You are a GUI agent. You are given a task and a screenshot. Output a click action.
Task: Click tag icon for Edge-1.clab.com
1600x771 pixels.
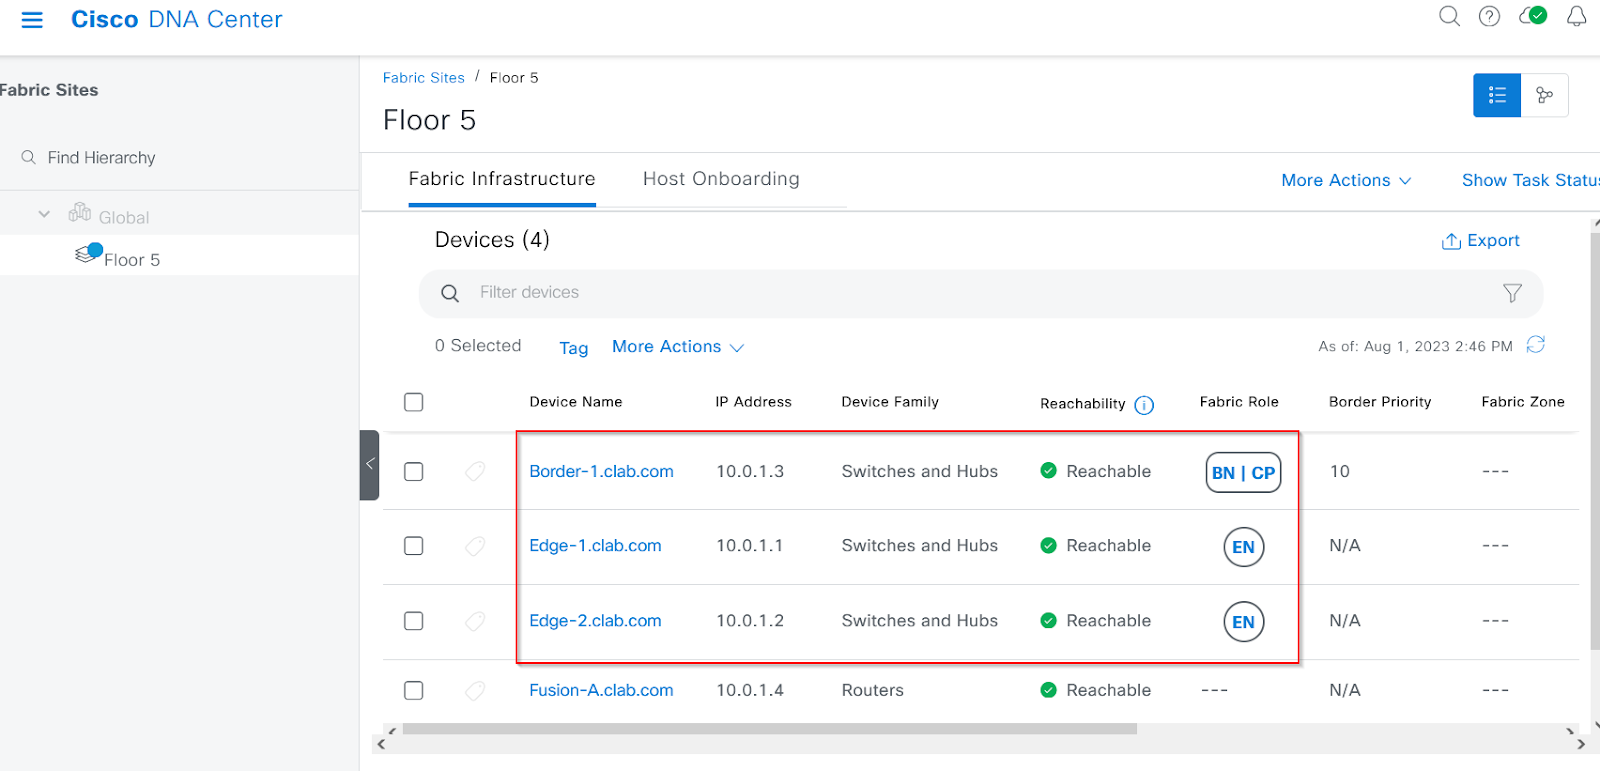coord(475,546)
